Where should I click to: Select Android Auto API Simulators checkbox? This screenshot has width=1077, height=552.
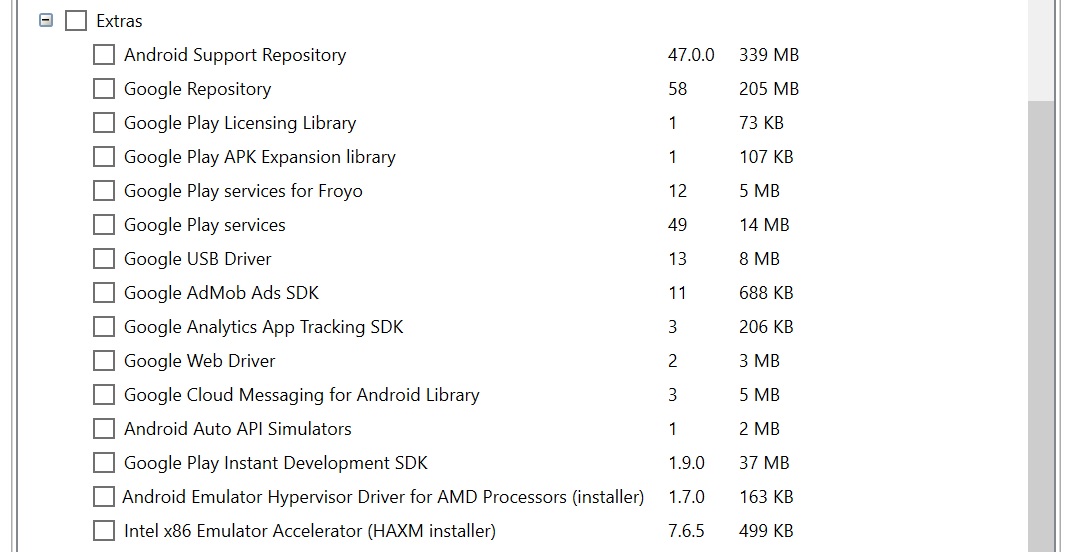(x=104, y=428)
